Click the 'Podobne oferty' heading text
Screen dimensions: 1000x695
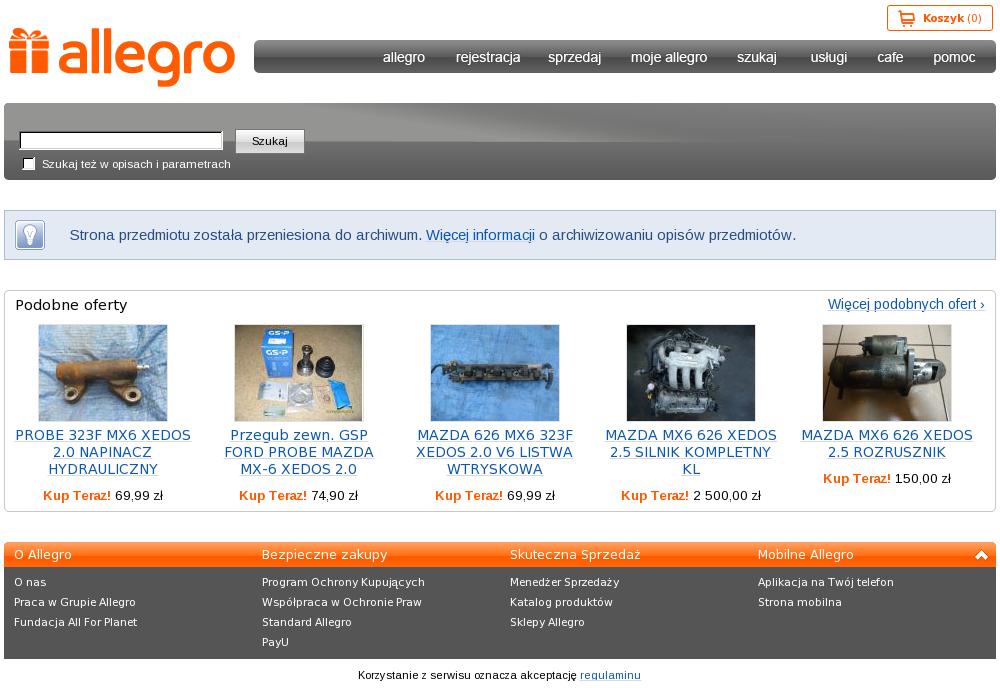pos(71,305)
